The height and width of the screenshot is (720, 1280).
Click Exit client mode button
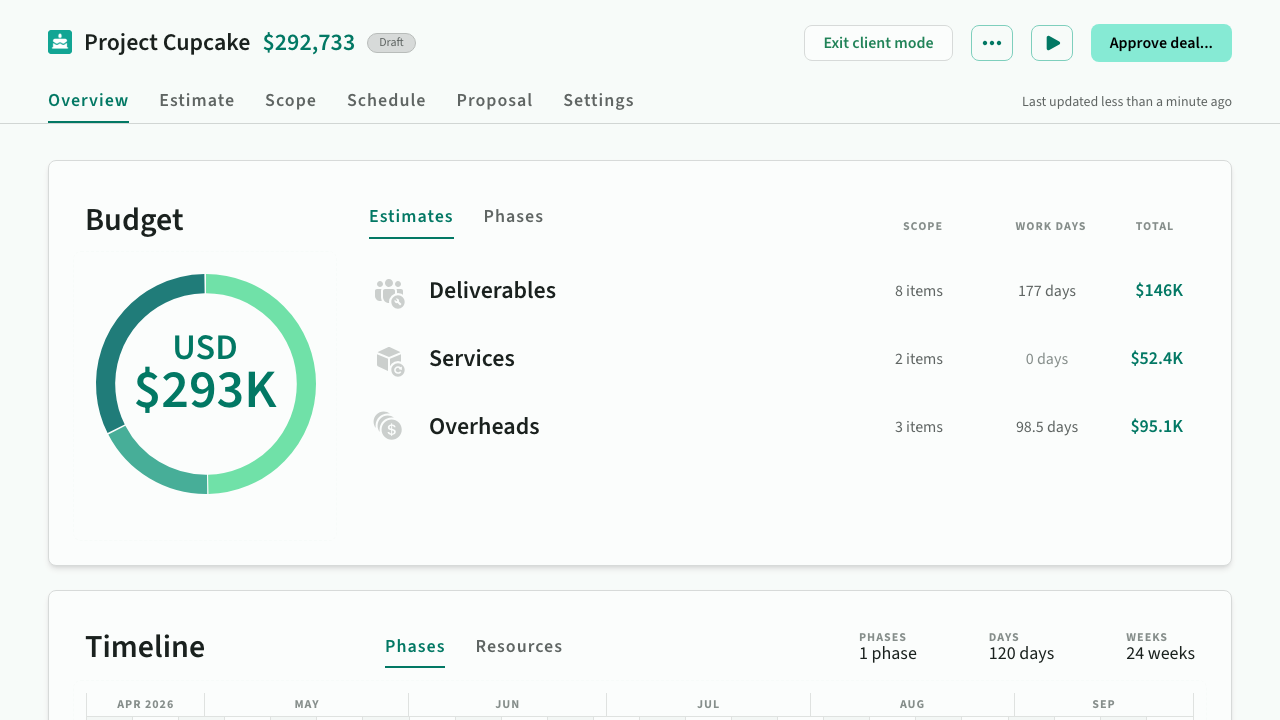pos(877,43)
